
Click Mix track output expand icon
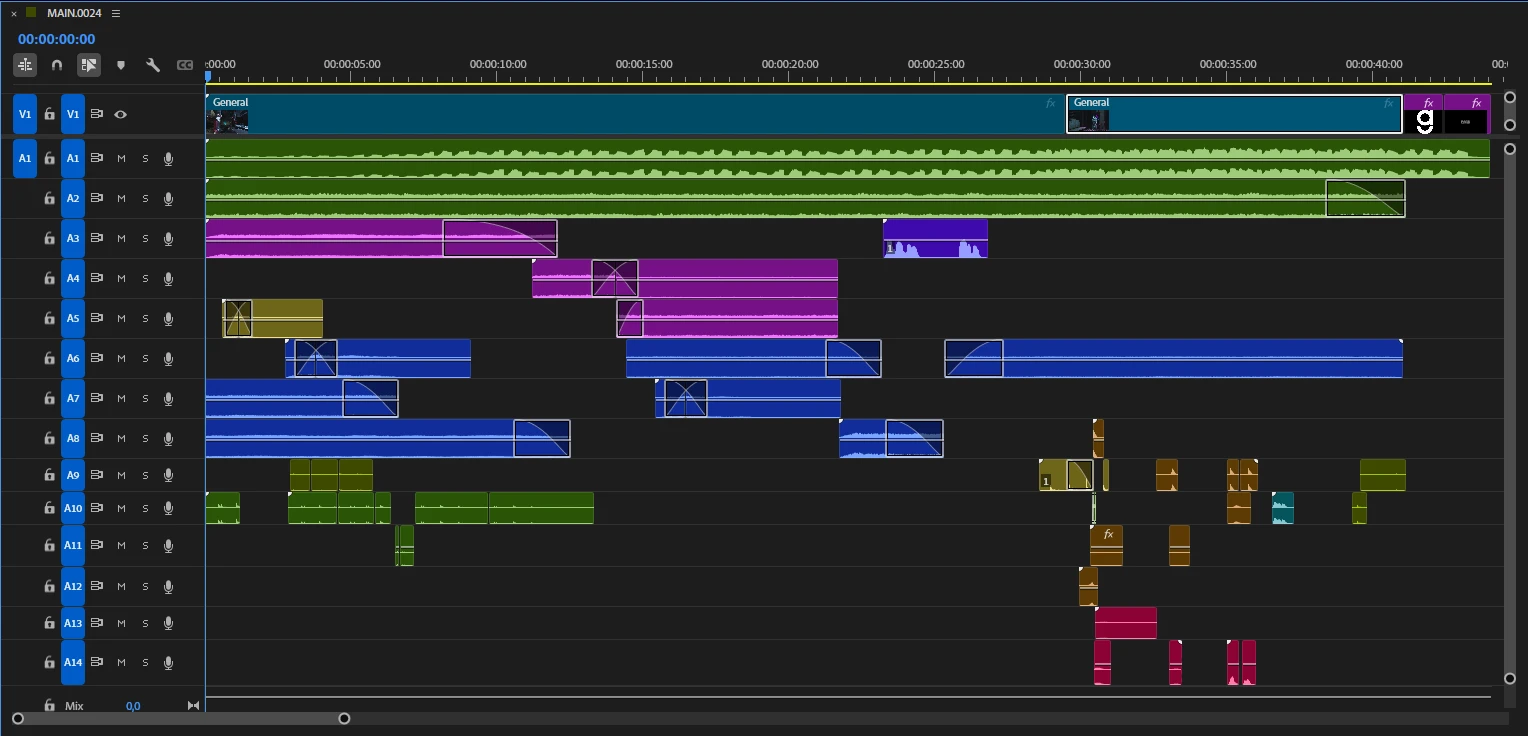[x=193, y=706]
